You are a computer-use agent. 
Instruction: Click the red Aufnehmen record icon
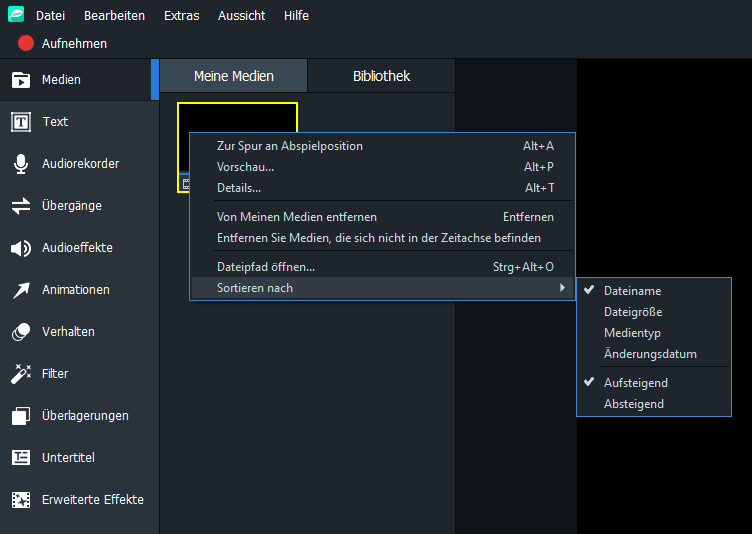[x=26, y=43]
